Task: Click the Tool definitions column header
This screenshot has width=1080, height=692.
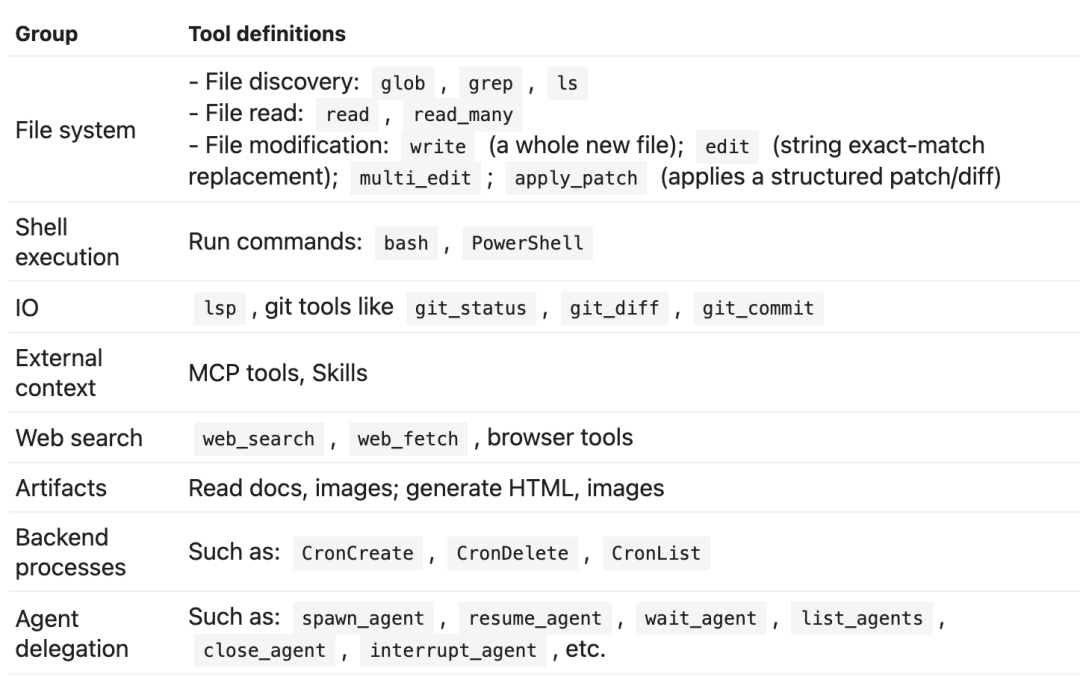Action: click(x=267, y=34)
